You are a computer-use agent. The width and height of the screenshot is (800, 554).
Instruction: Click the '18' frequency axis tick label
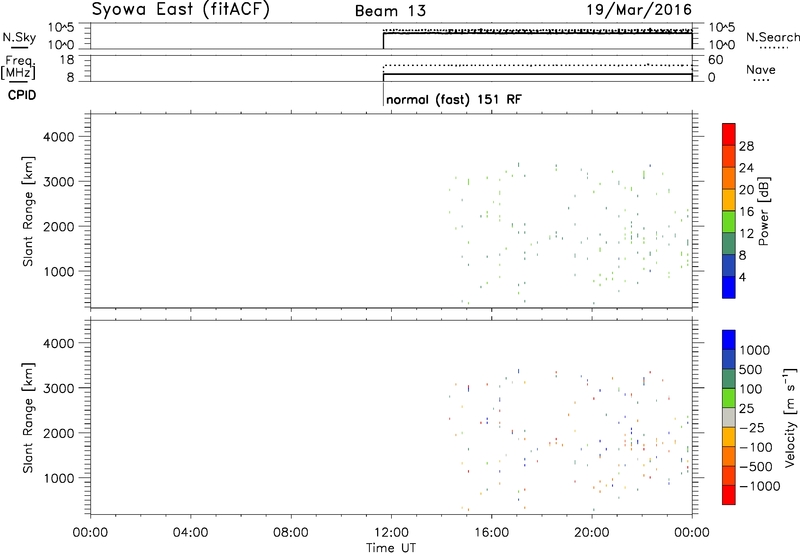[x=67, y=60]
